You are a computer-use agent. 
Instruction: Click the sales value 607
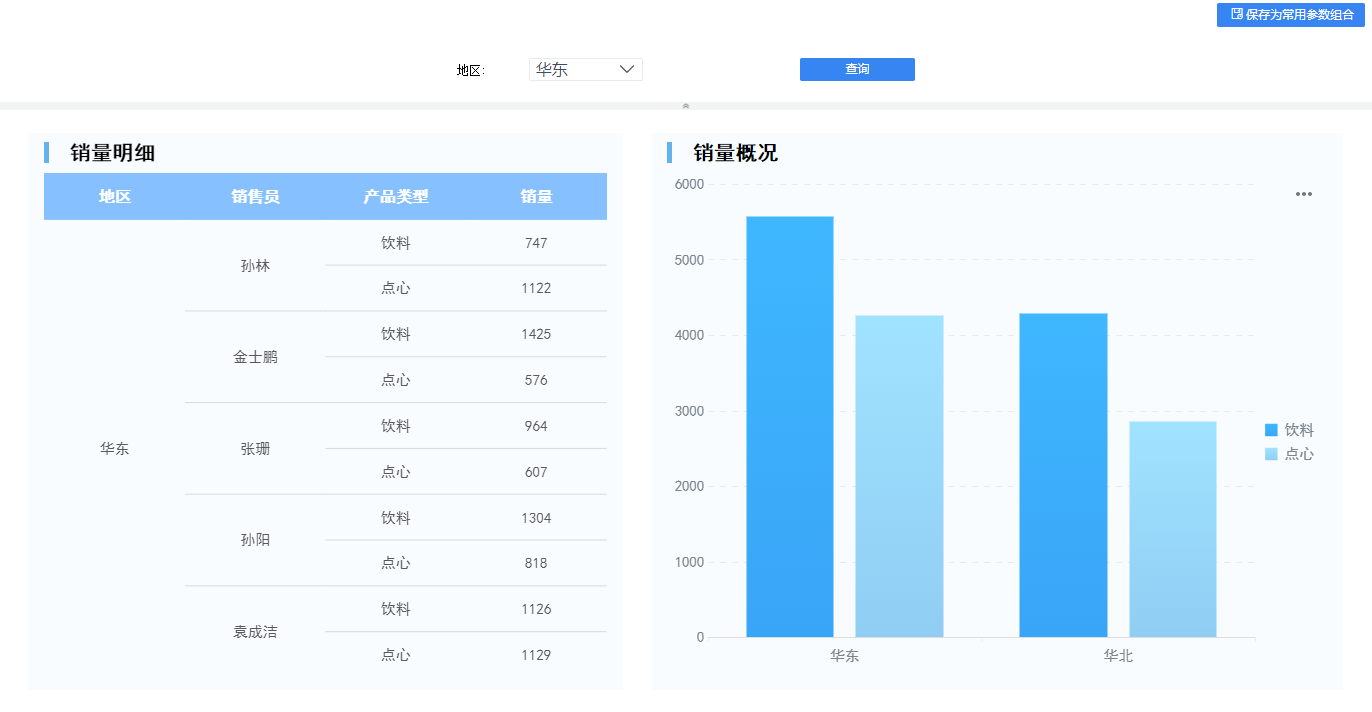coord(536,472)
